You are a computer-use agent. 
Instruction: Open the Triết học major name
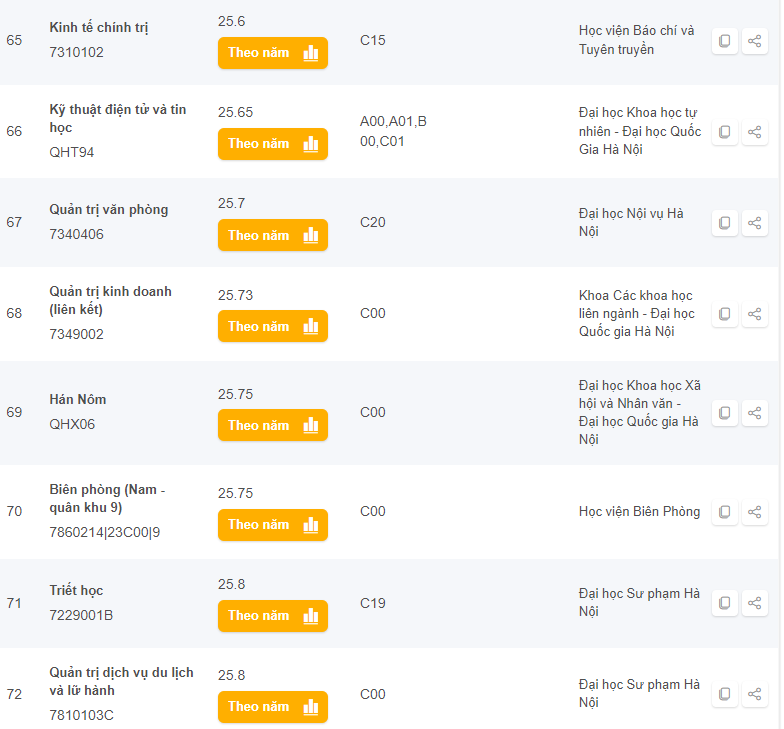click(76, 591)
